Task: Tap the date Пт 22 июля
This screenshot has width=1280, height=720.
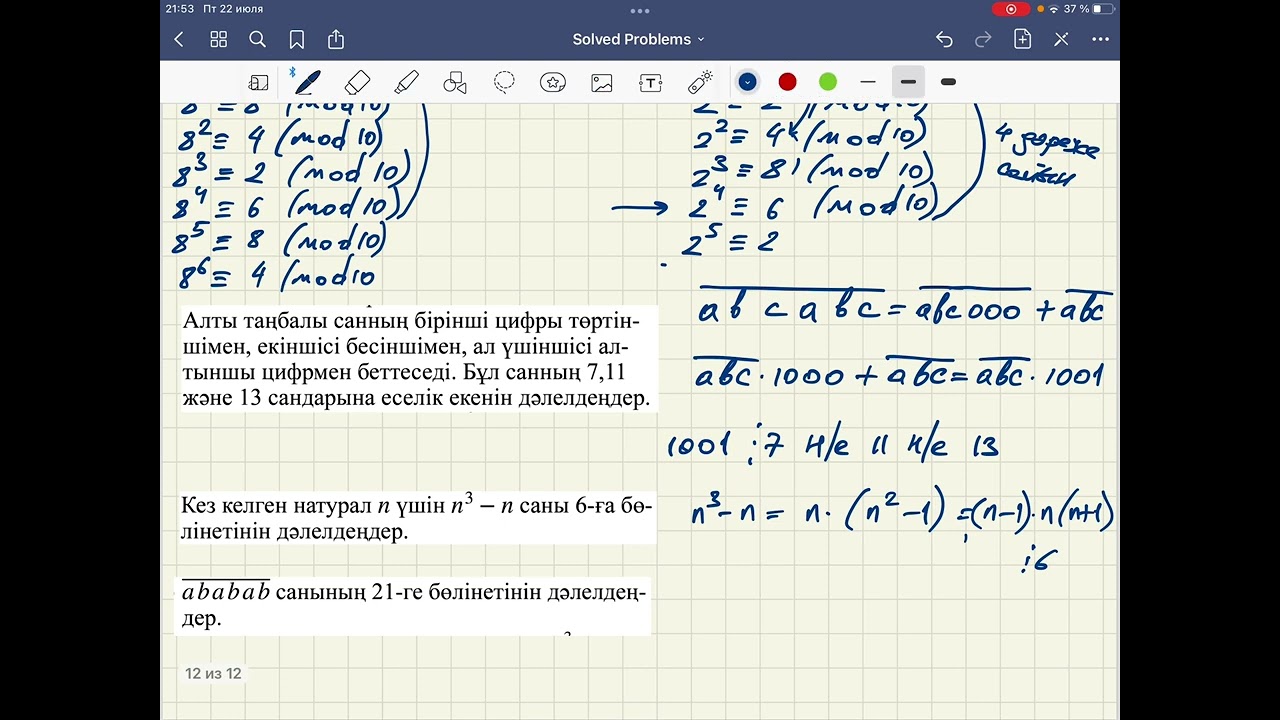Action: click(x=233, y=9)
